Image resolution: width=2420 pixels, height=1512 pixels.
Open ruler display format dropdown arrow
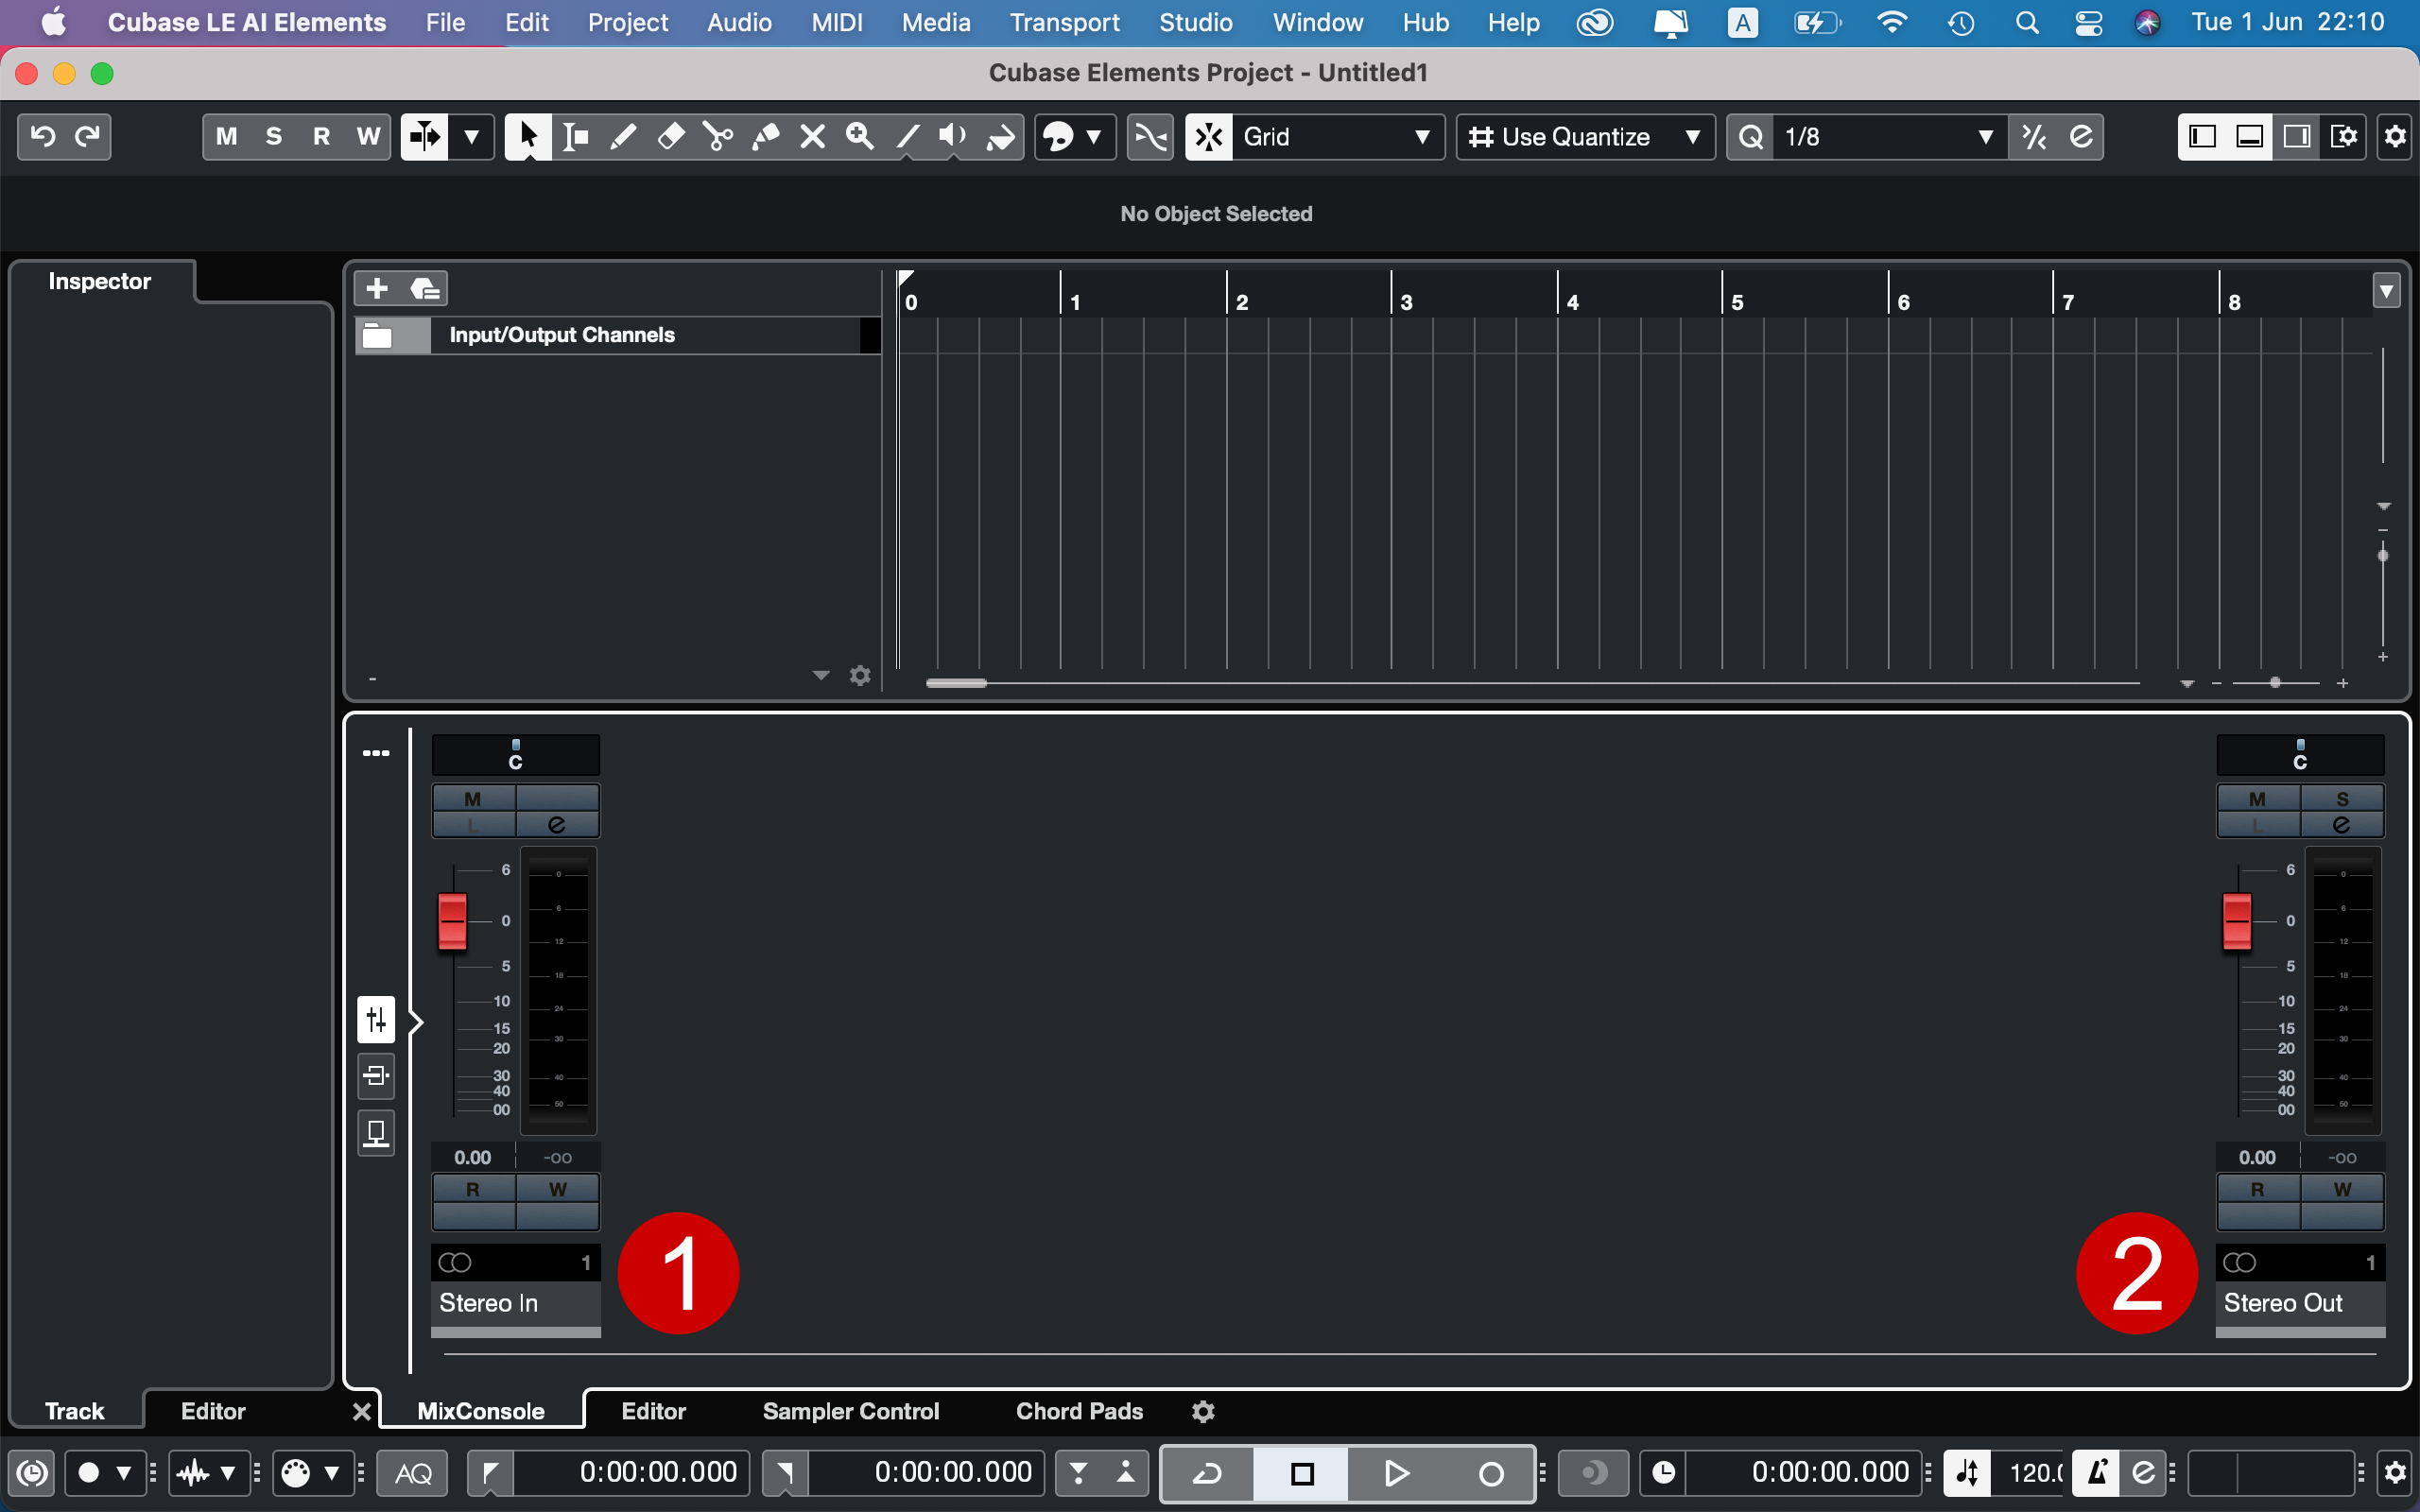[2387, 291]
